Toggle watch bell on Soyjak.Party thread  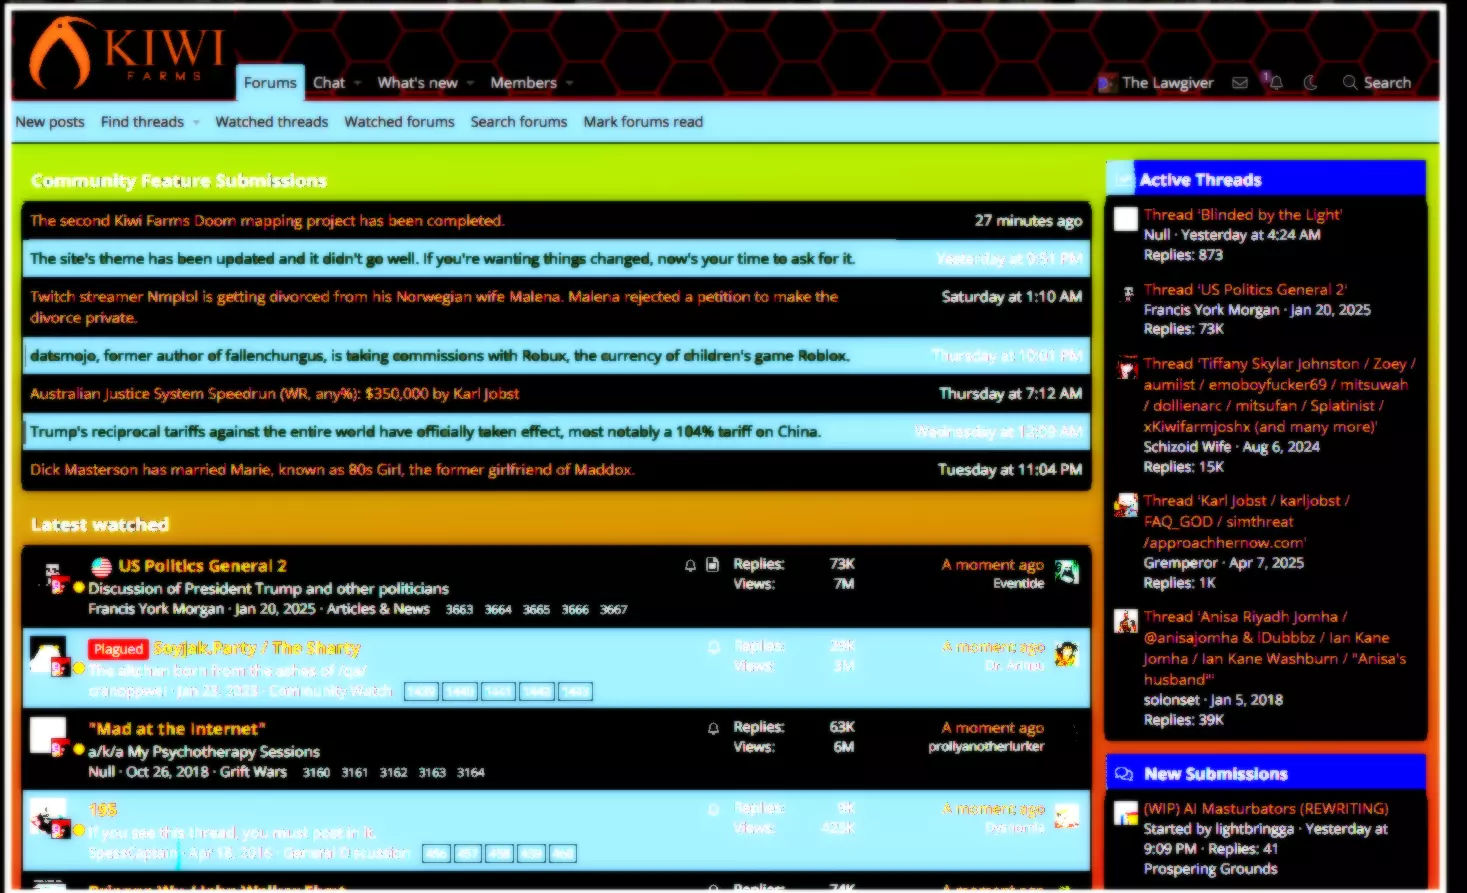click(713, 647)
